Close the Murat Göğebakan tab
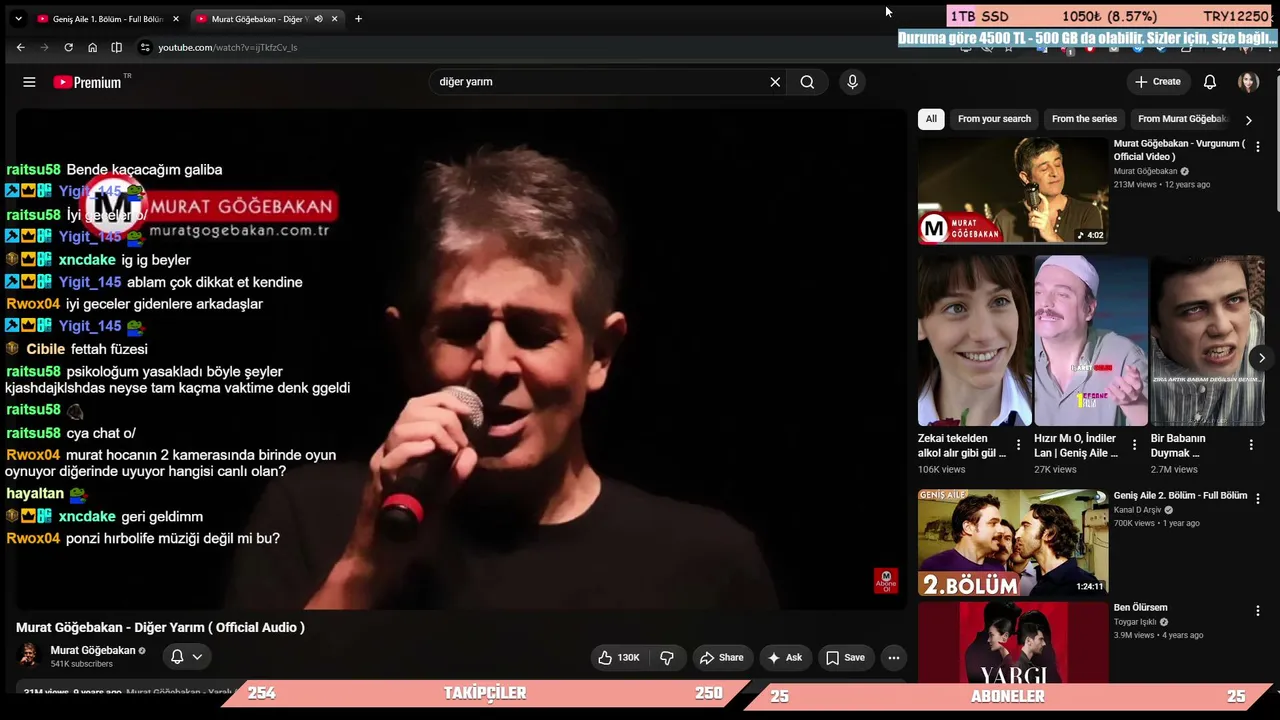 (x=335, y=19)
